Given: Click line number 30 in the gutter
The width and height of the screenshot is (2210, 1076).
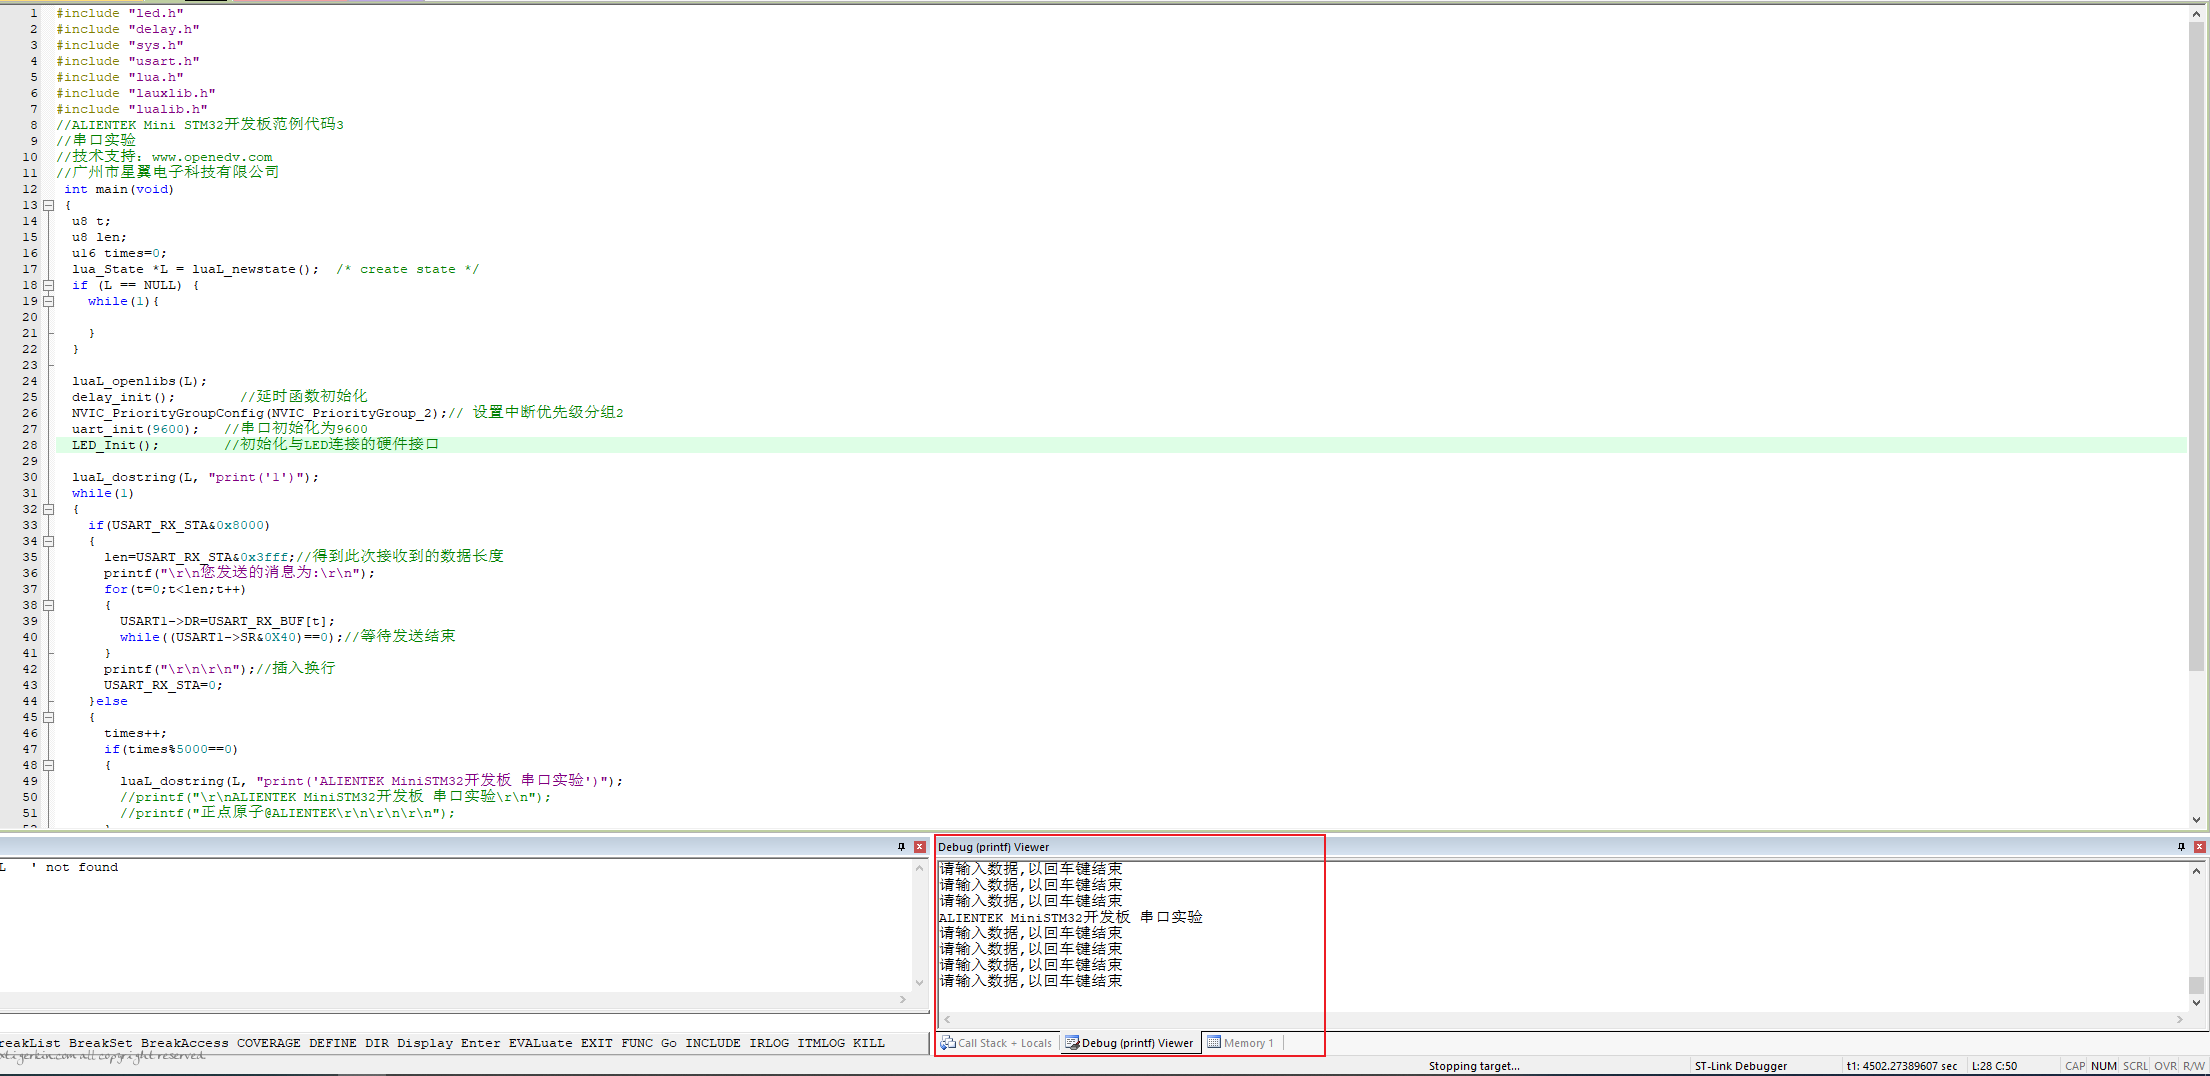Looking at the screenshot, I should tap(29, 477).
